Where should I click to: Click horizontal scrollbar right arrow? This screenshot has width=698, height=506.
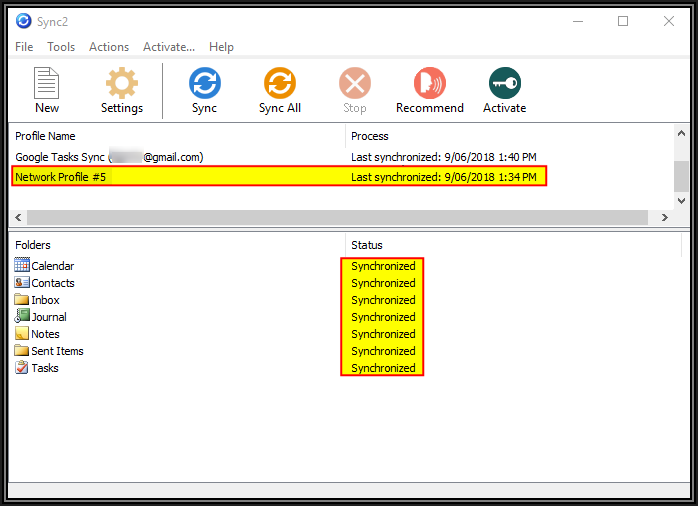point(665,217)
